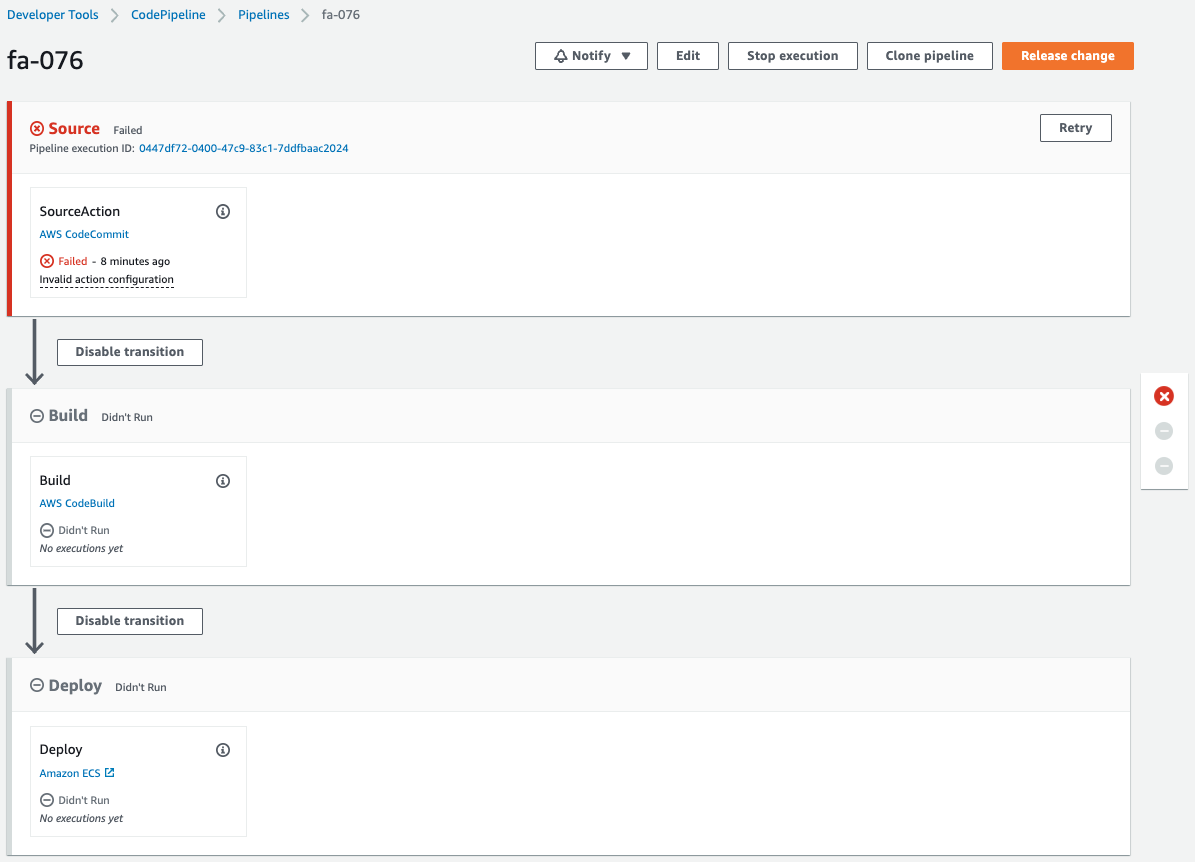Disable transition between Source and Build
The width and height of the screenshot is (1195, 862).
[x=130, y=352]
